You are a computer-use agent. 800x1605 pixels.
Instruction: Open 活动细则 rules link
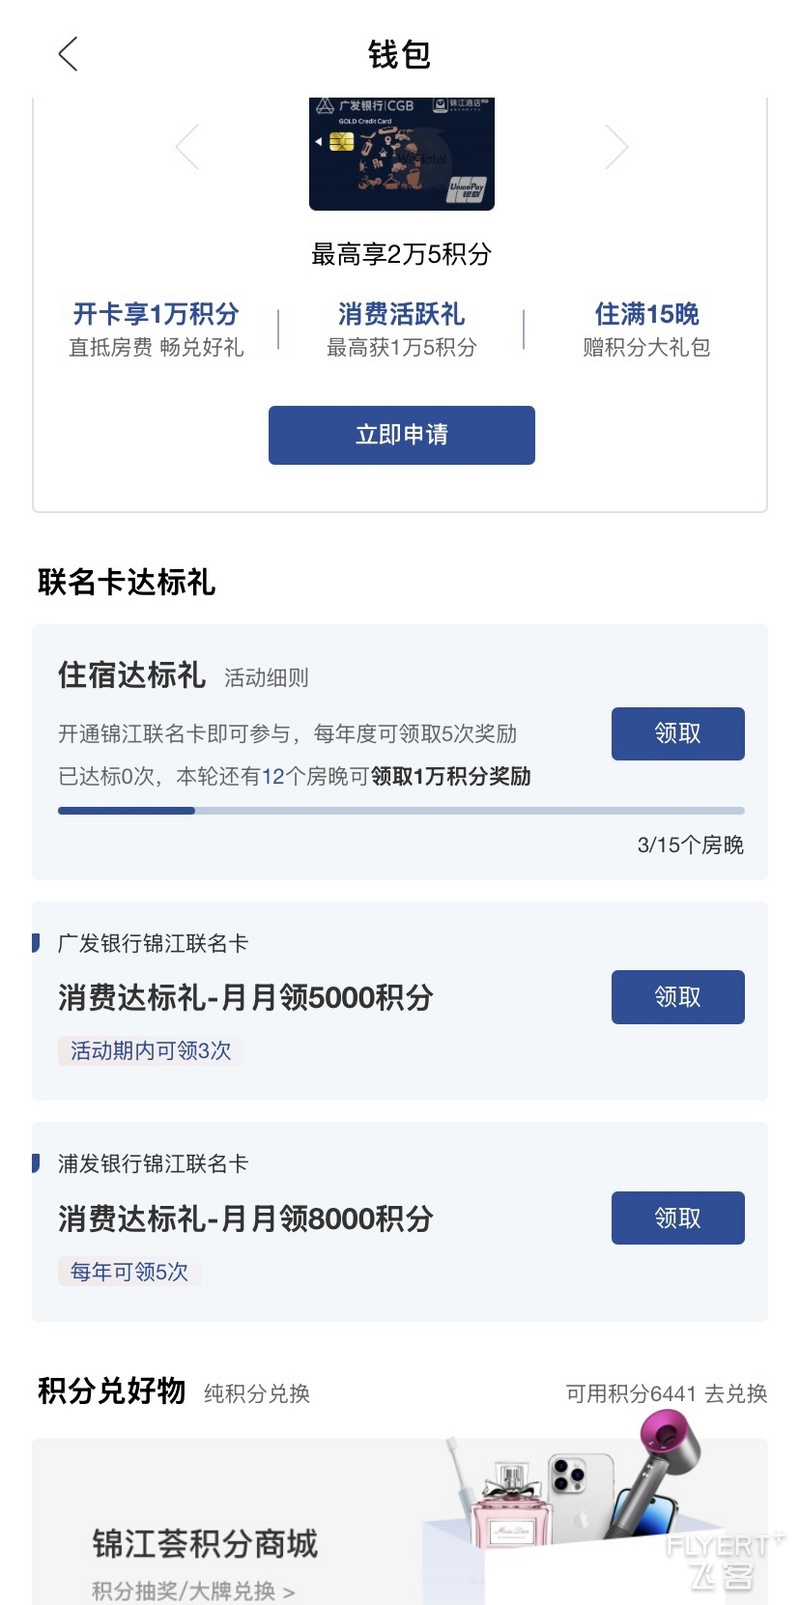266,678
